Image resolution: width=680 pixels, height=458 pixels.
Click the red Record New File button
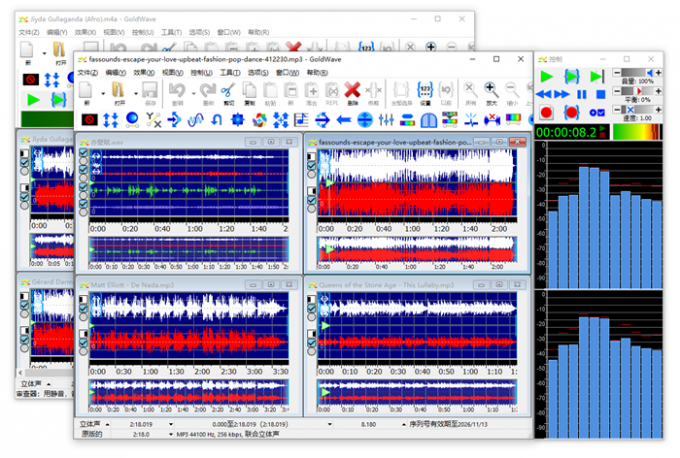coord(546,113)
